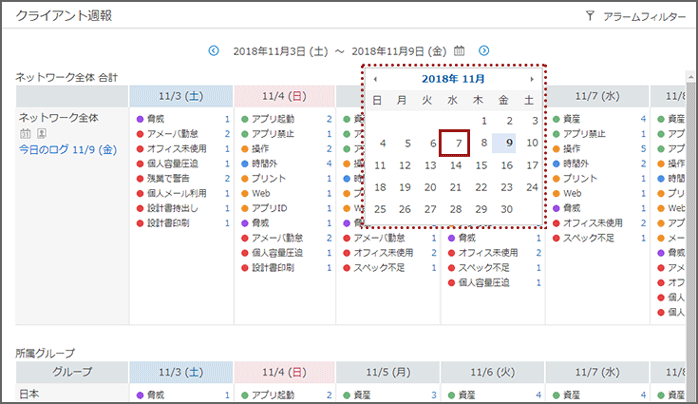Viewport: 698px width, 404px height.
Task: Select day 1 in calendar
Action: coord(484,121)
